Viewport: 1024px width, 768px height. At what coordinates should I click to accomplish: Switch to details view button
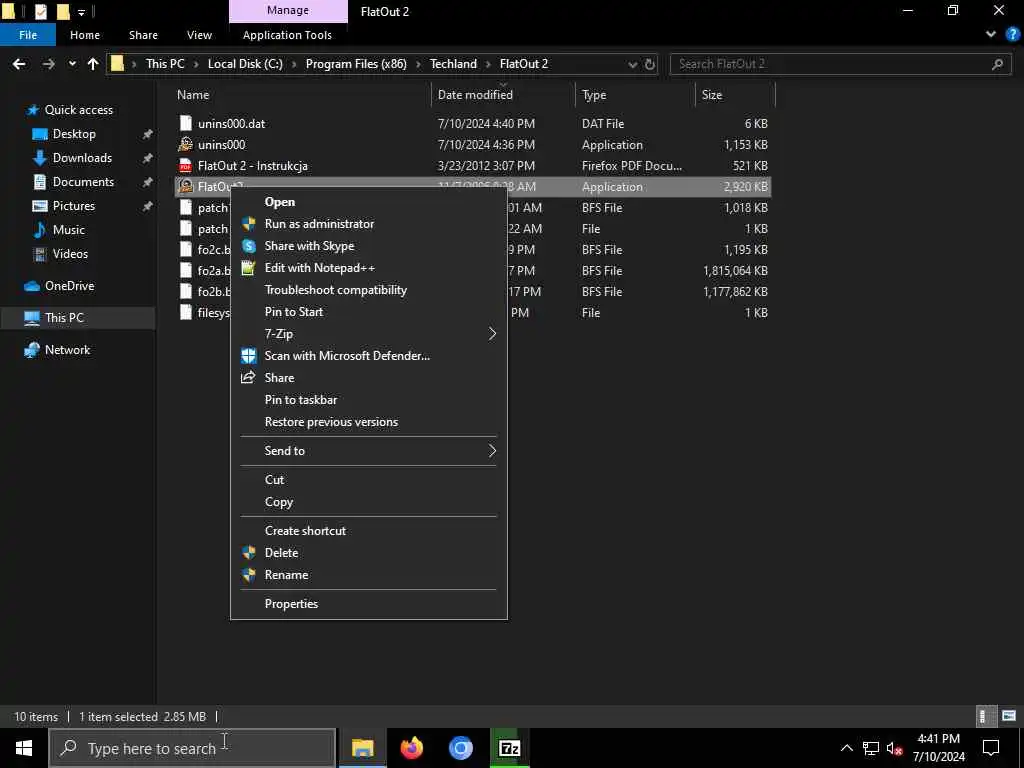click(x=984, y=716)
